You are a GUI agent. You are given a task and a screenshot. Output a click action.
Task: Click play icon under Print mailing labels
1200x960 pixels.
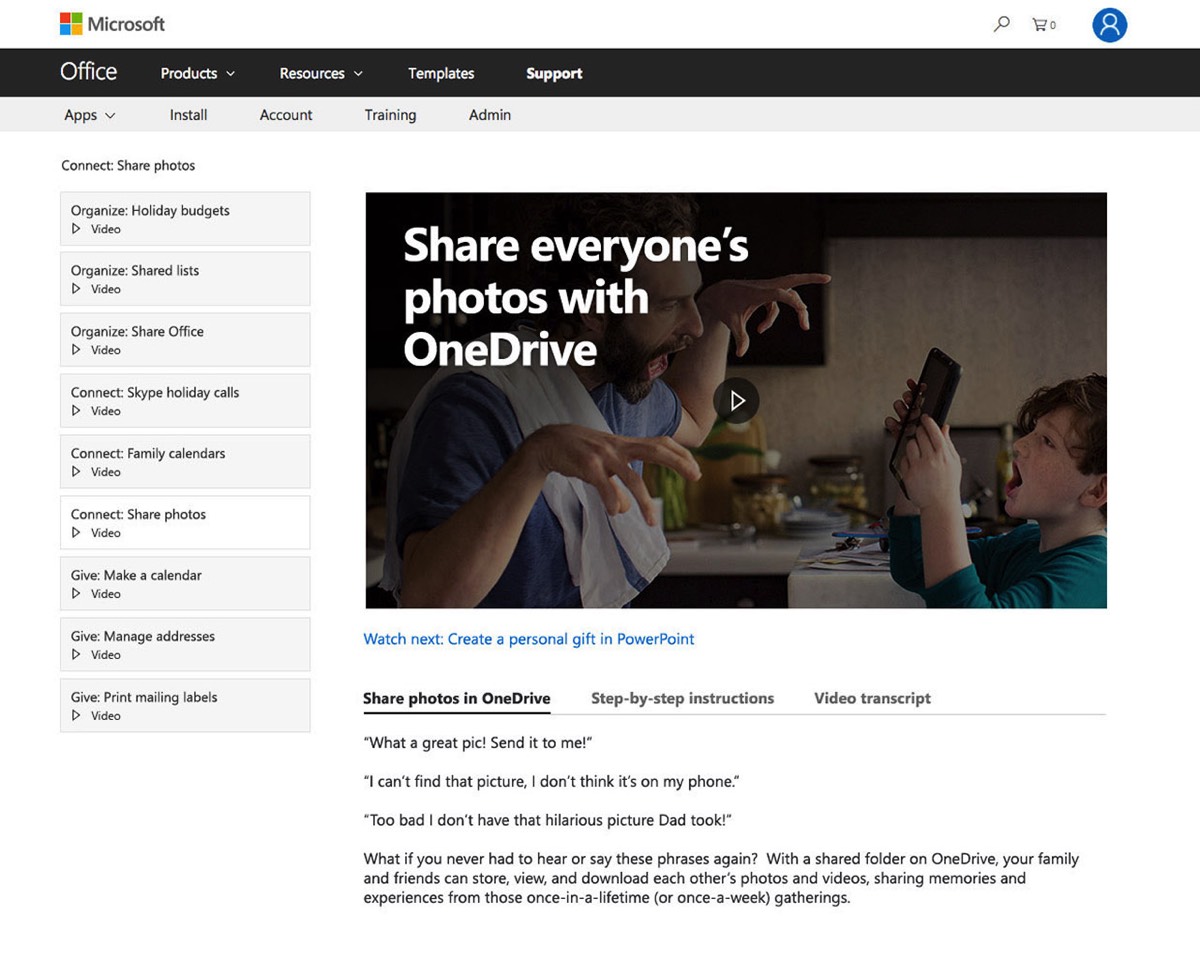tap(76, 716)
